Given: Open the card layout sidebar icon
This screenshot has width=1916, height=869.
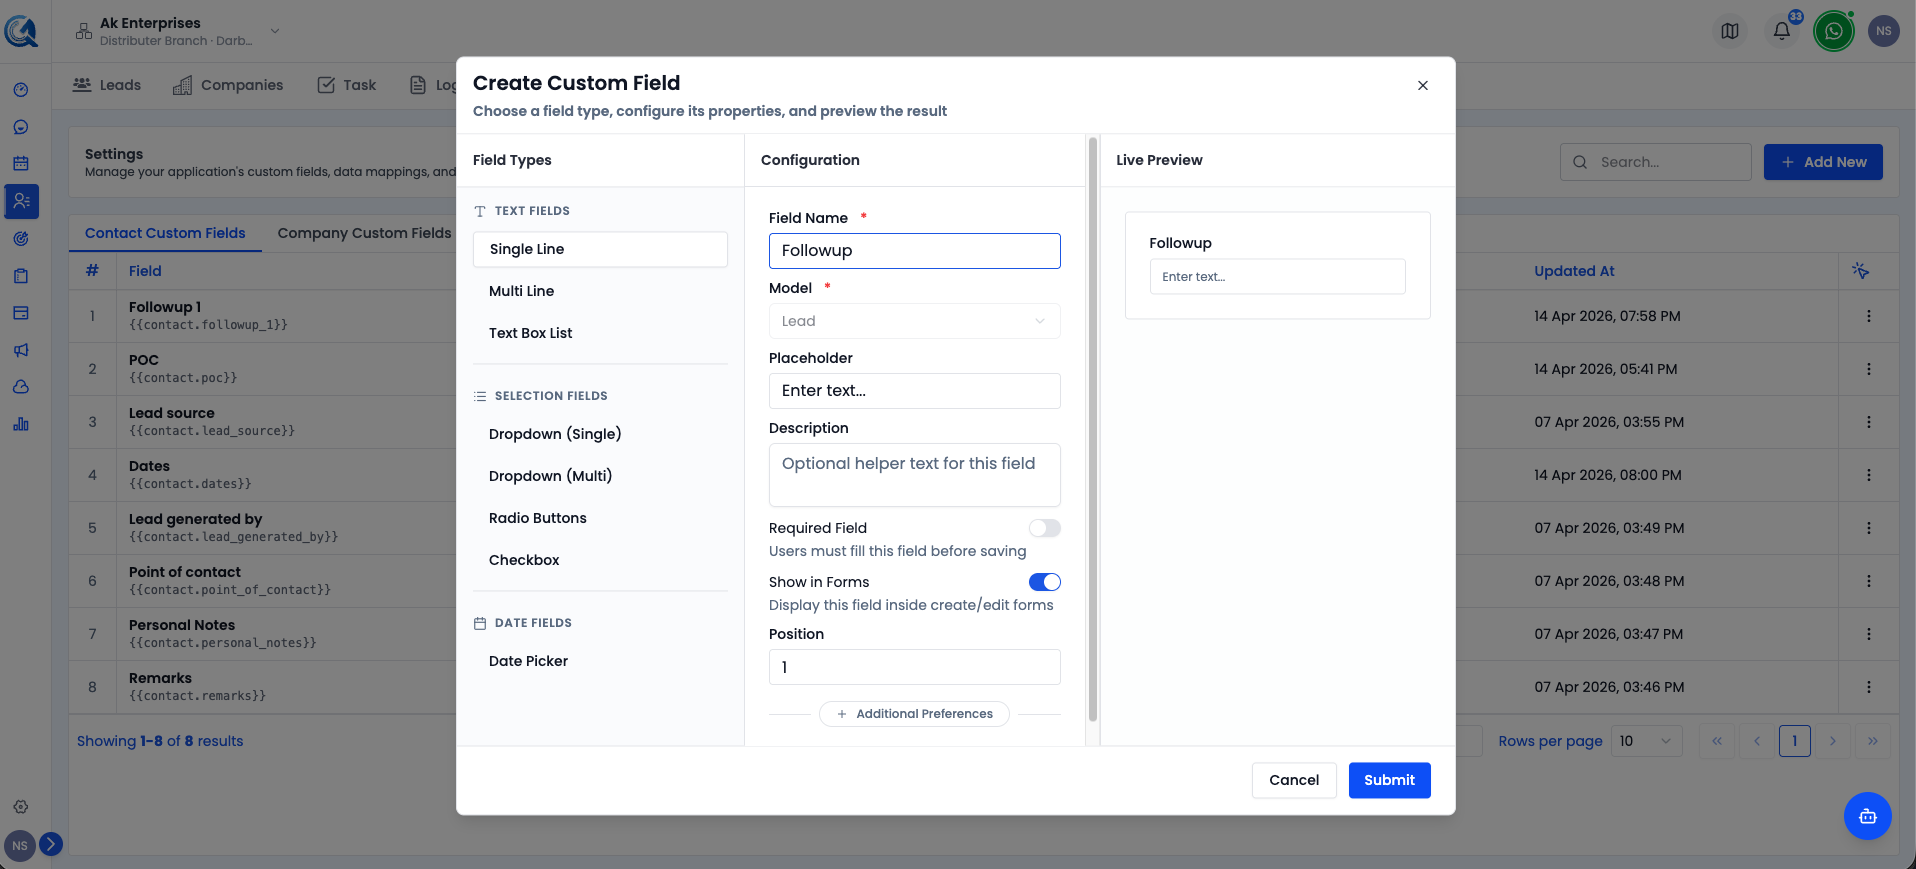Looking at the screenshot, I should point(21,313).
